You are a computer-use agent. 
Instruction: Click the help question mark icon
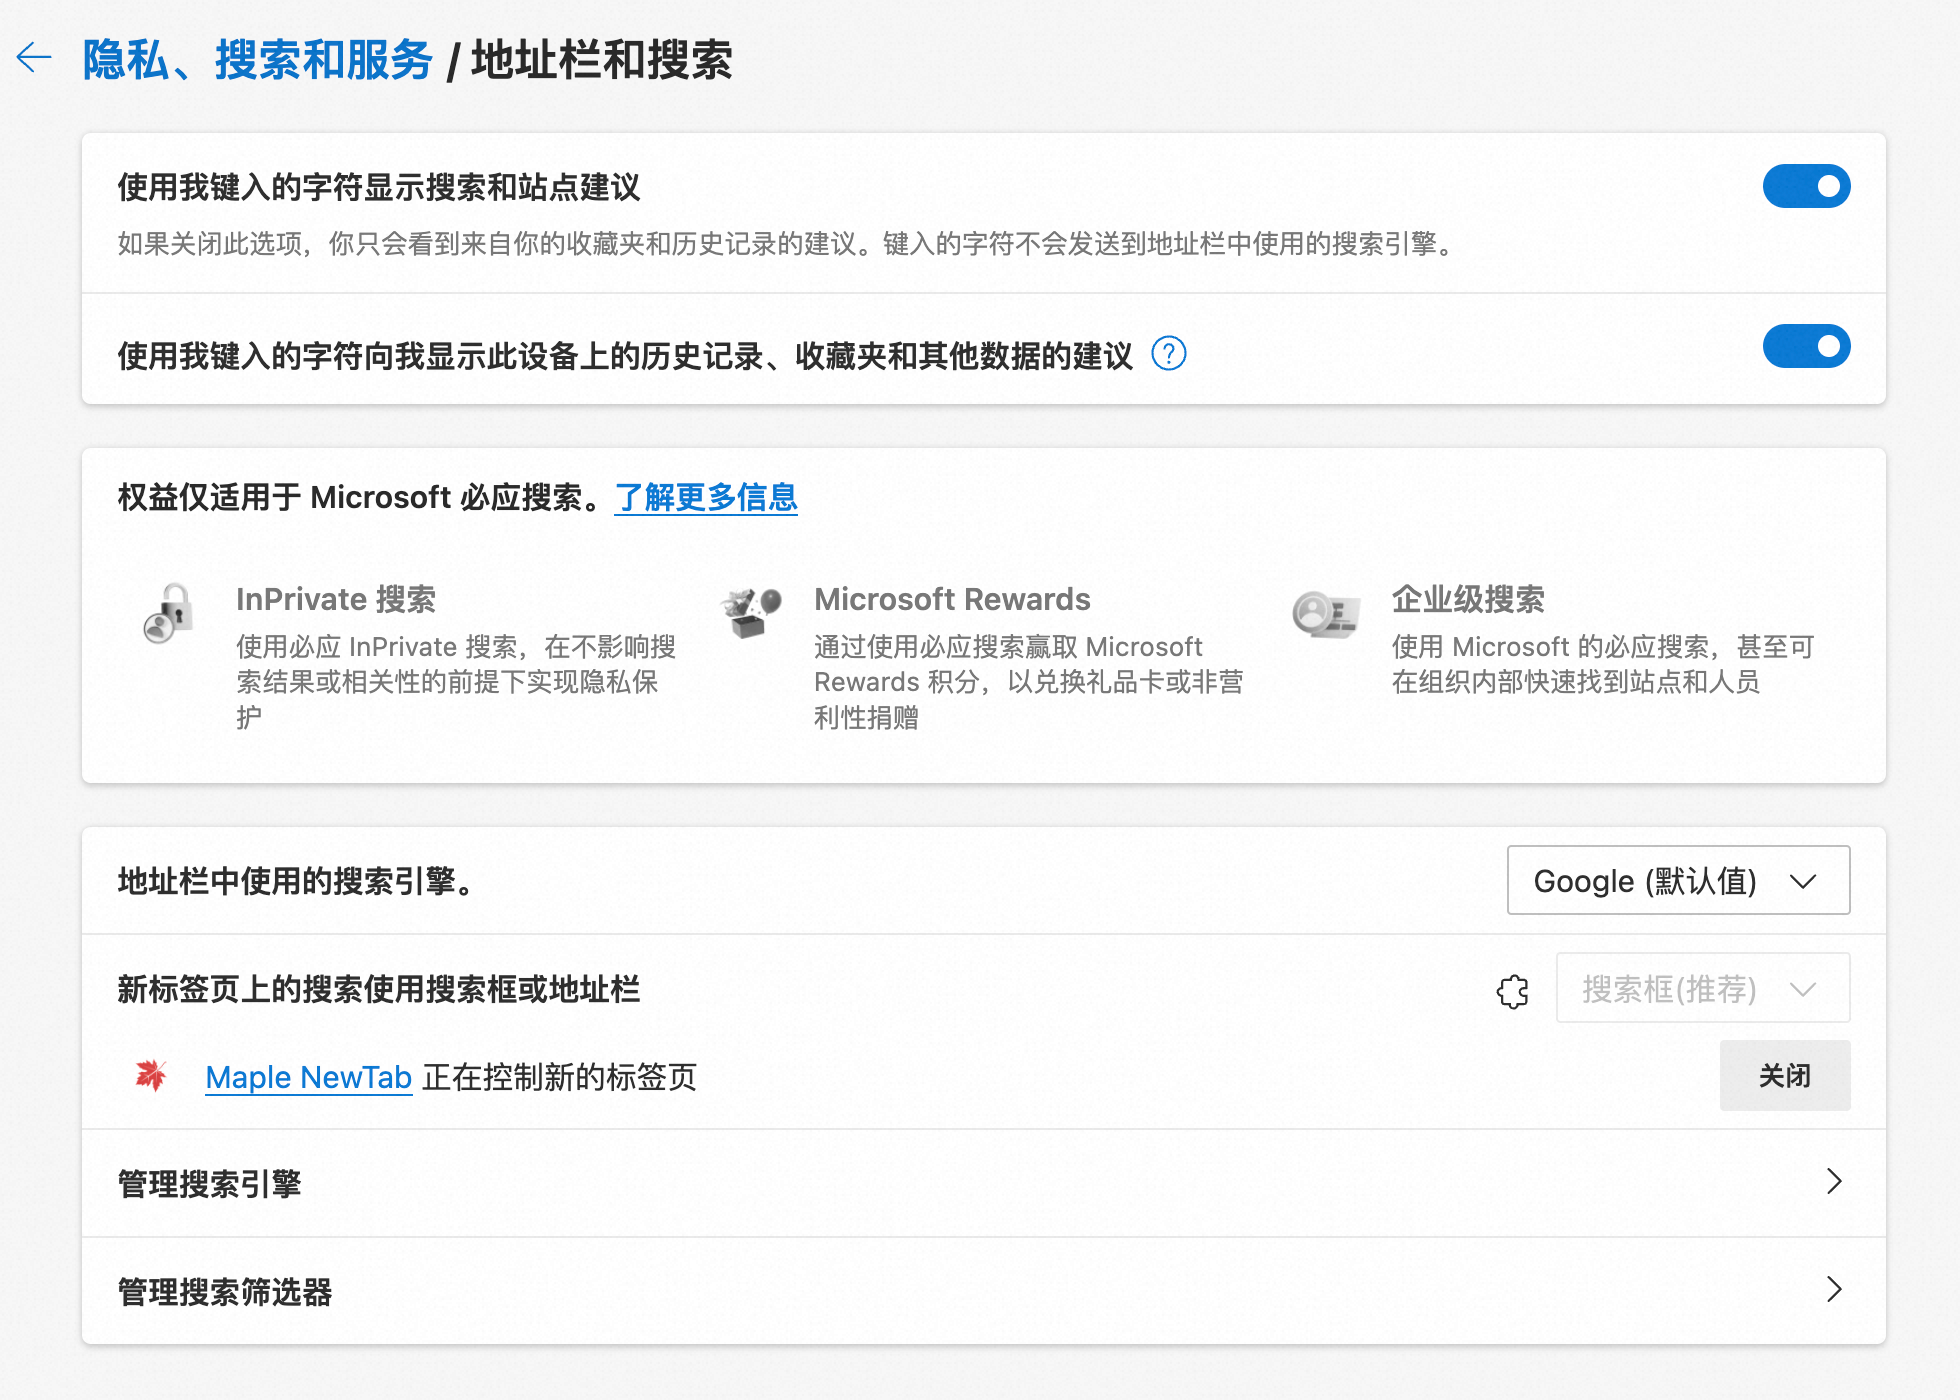(1168, 354)
